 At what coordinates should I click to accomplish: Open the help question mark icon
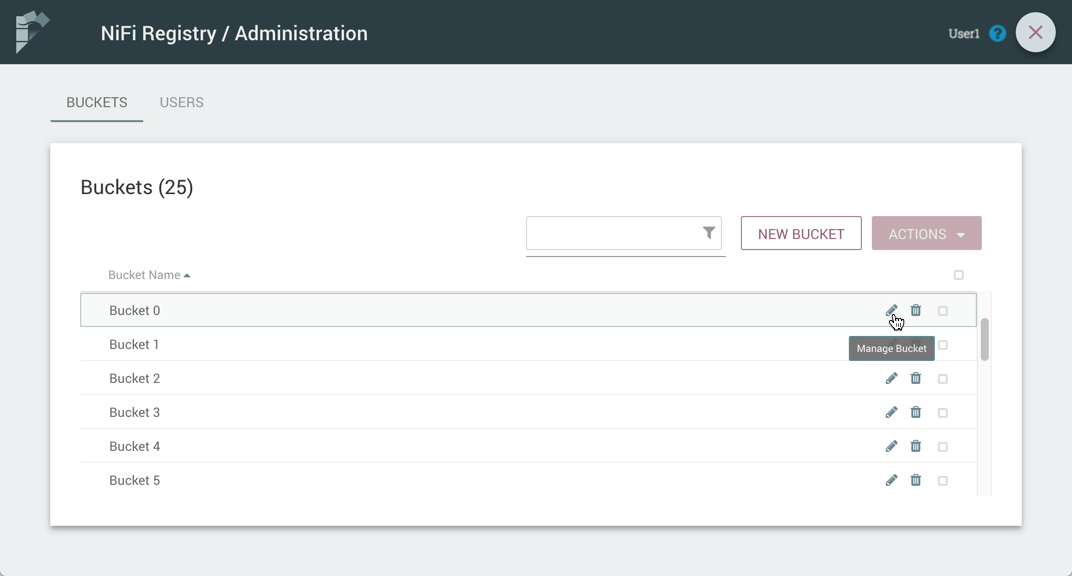[x=997, y=33]
